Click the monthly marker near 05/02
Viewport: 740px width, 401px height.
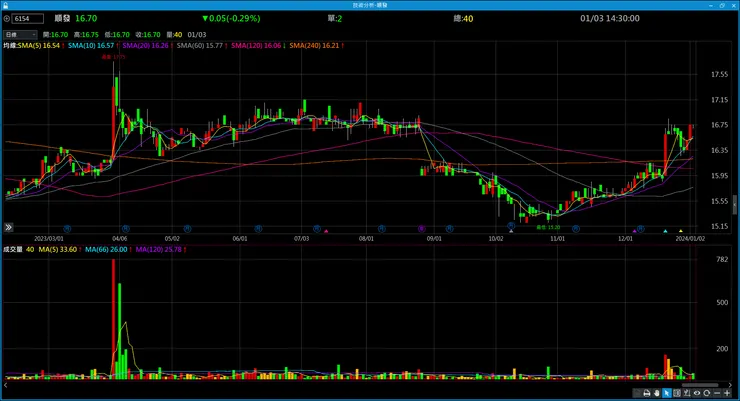(187, 229)
